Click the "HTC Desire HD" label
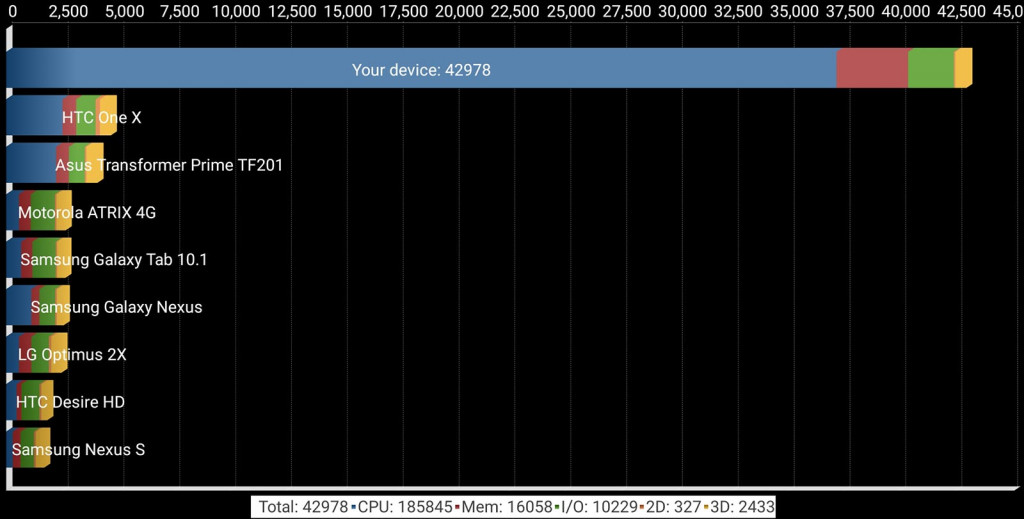 coord(70,402)
